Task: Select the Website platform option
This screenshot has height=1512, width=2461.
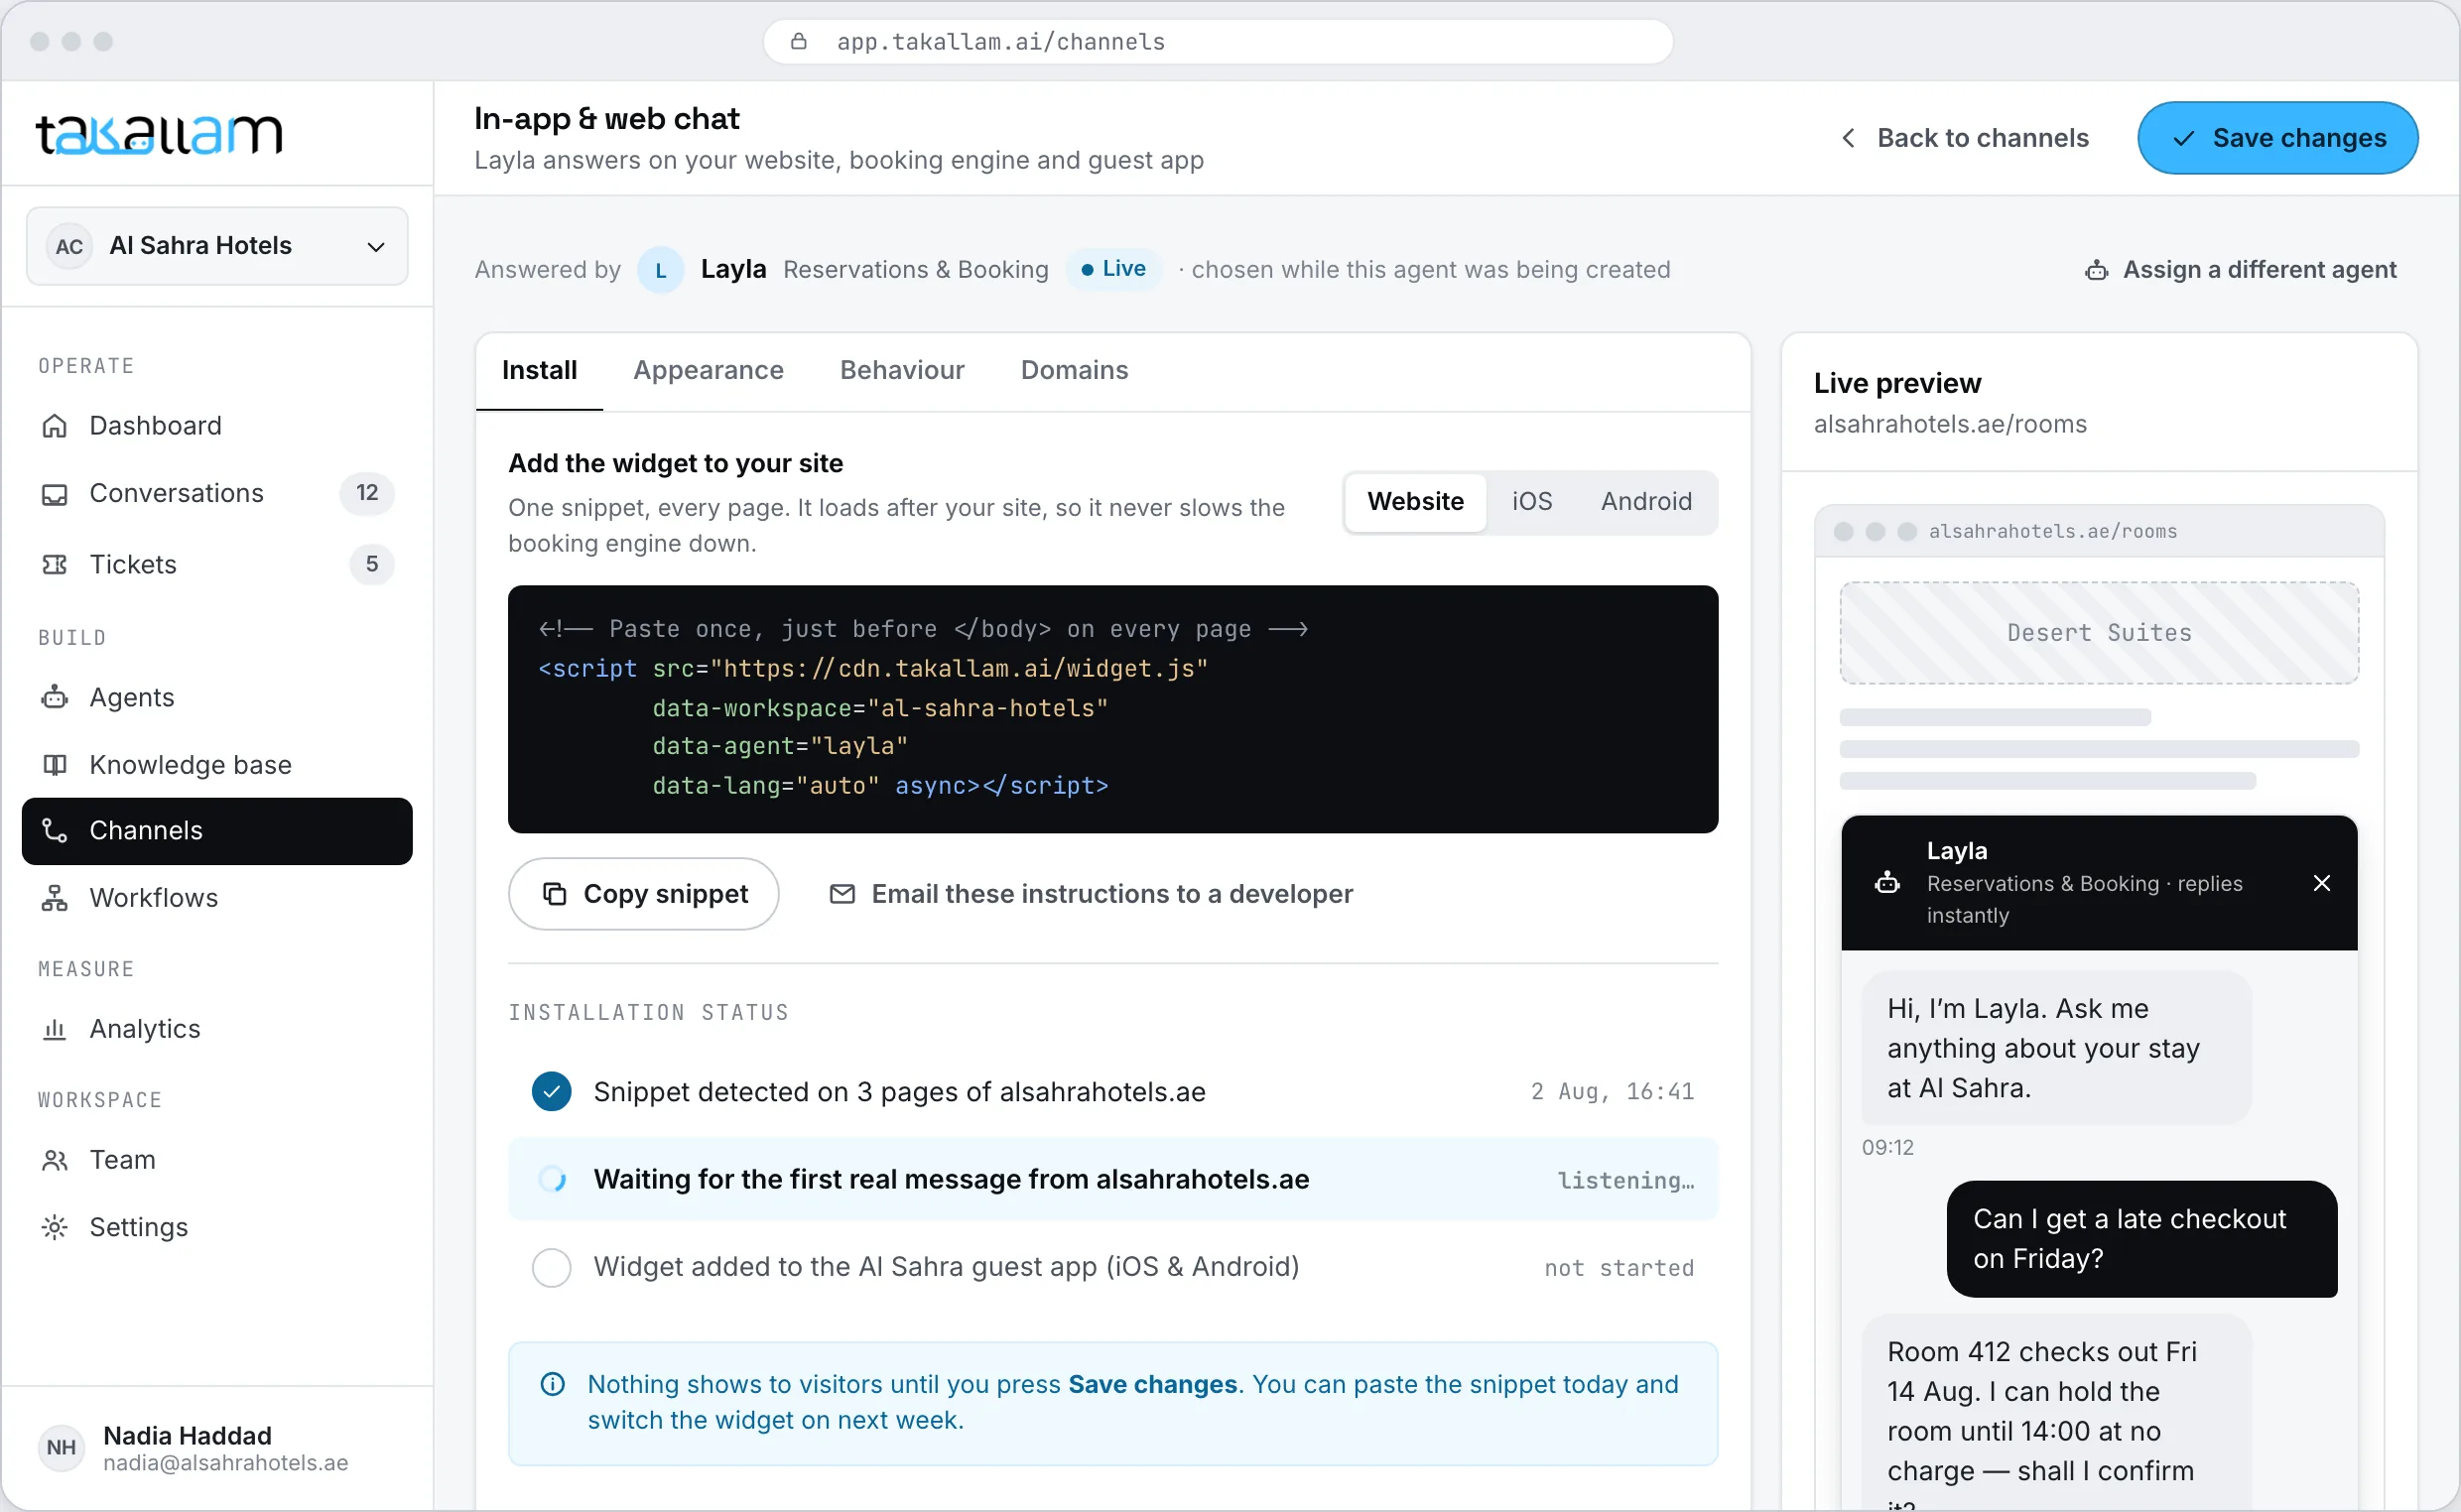Action: point(1415,502)
